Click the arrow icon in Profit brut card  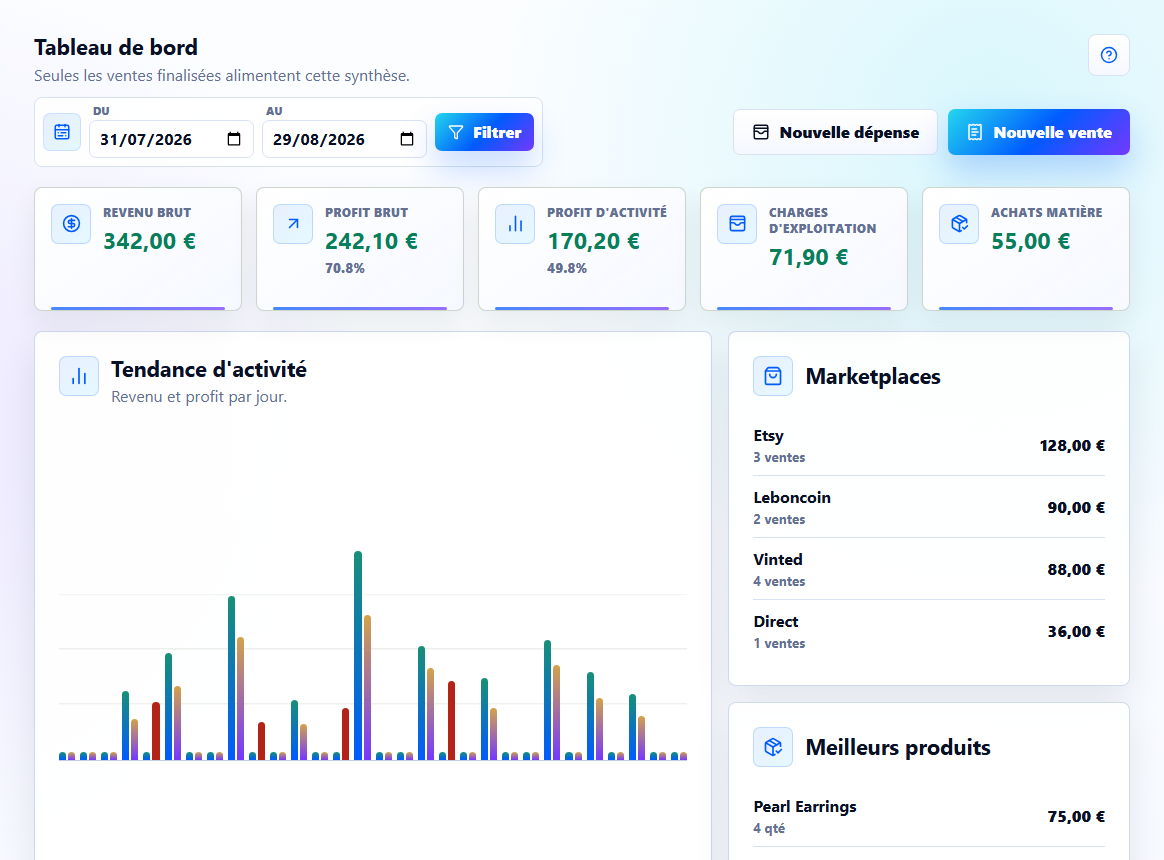pos(293,224)
